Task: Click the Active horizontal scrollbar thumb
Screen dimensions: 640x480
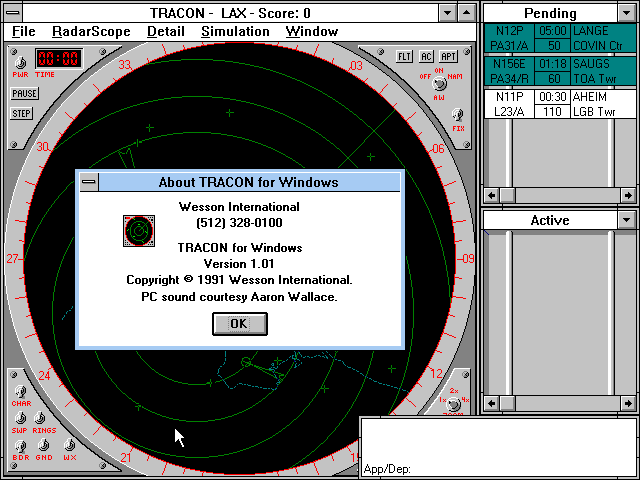Action: pyautogui.click(x=508, y=404)
